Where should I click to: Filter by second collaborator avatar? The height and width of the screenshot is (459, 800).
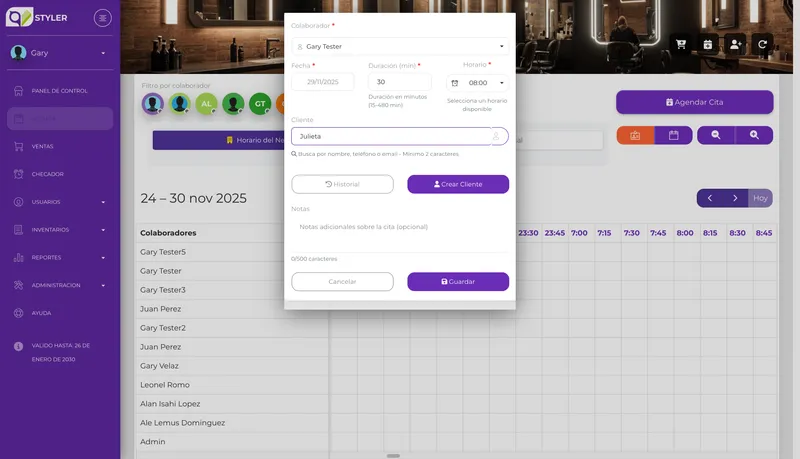click(x=180, y=104)
